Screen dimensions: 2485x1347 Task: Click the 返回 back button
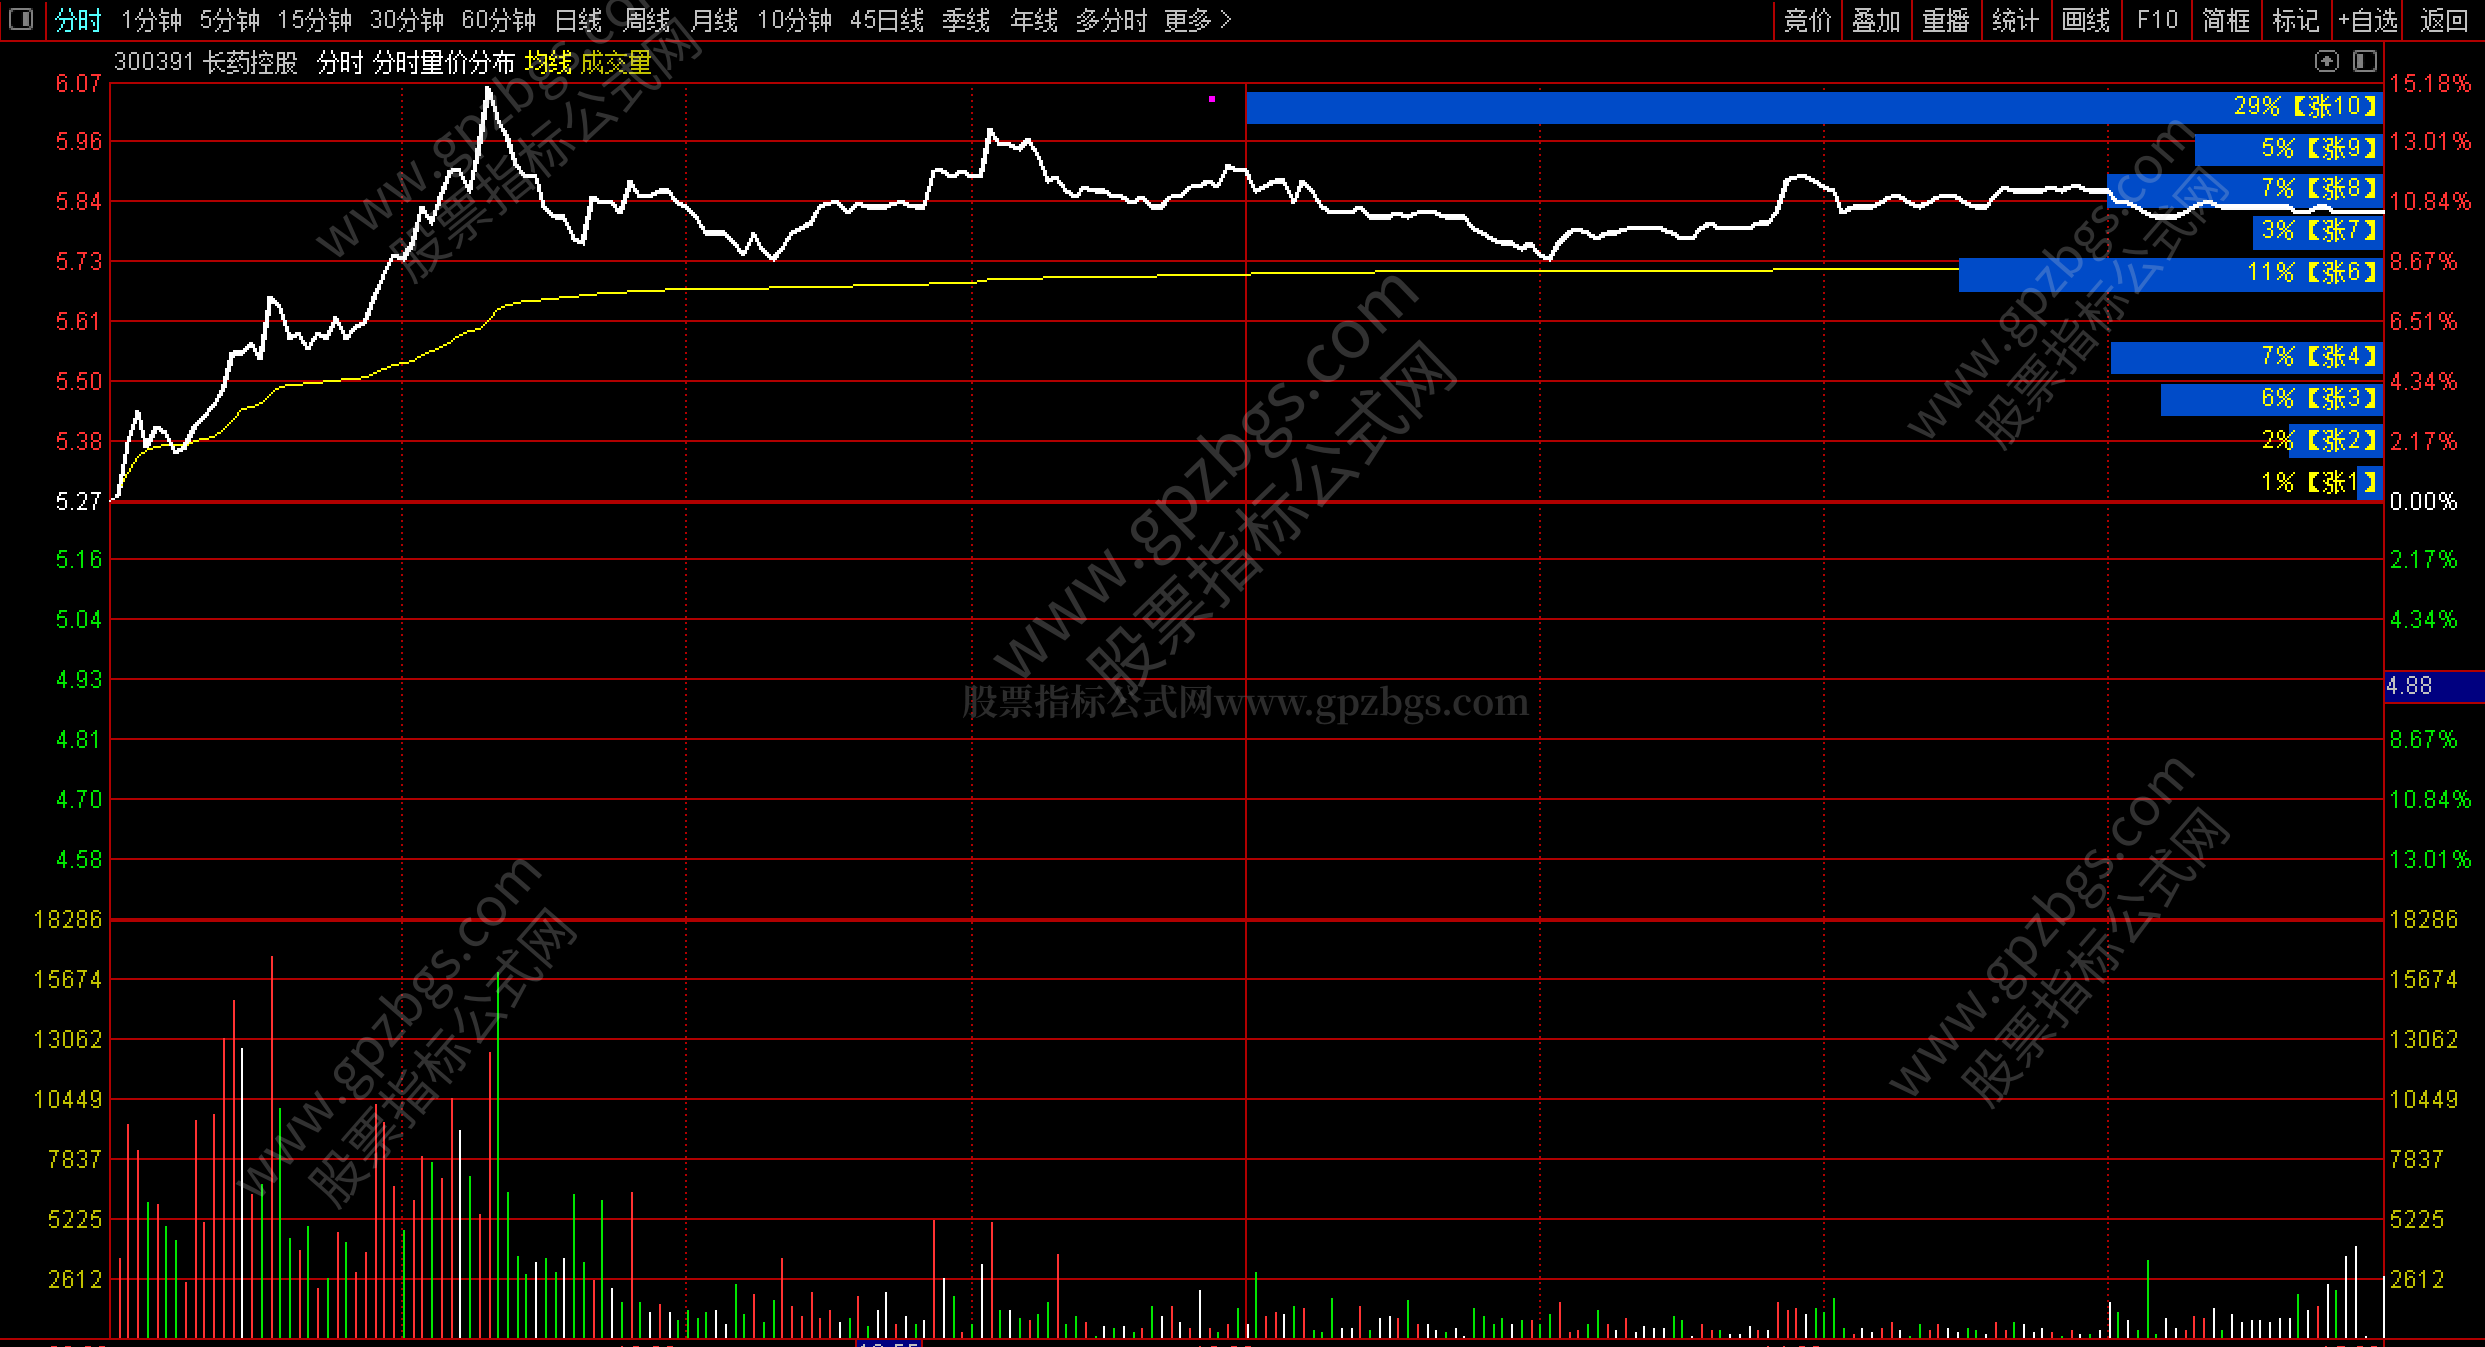pos(2443,20)
